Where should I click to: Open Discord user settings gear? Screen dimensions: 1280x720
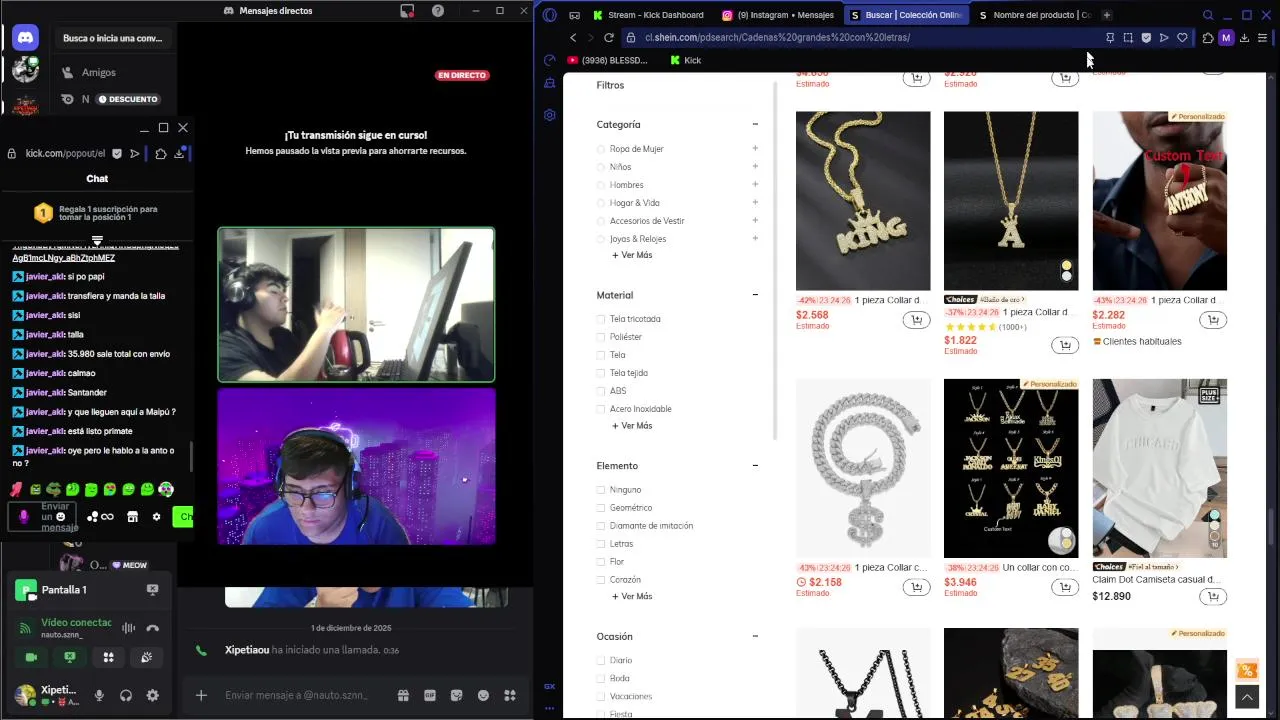(152, 696)
